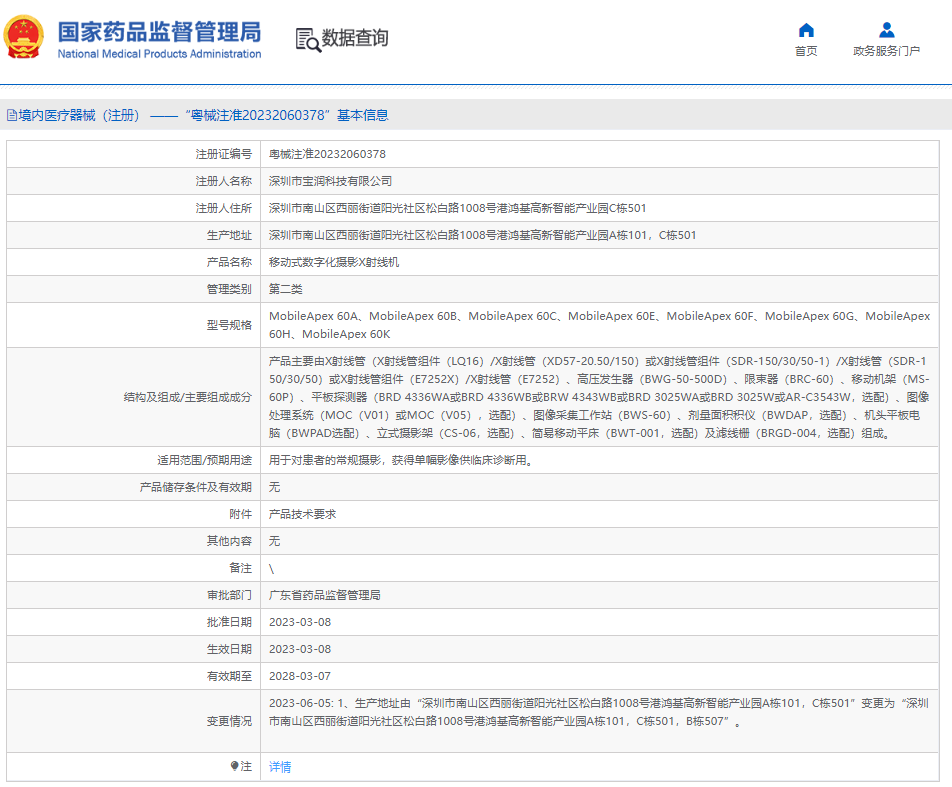
Task: Click the 境内医疗器械（注册） breadcrumb title
Action: 79,115
